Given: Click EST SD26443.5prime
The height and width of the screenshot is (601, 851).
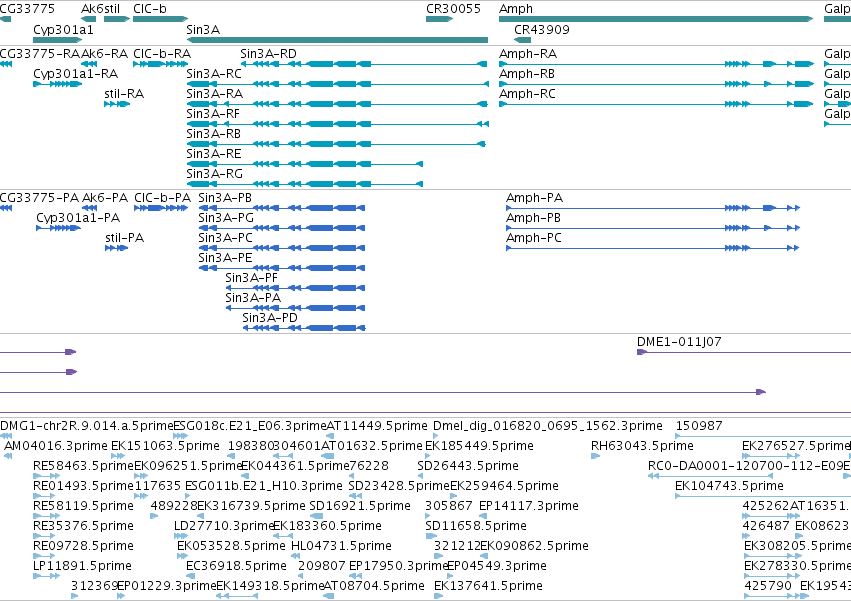Looking at the screenshot, I should 421,476.
